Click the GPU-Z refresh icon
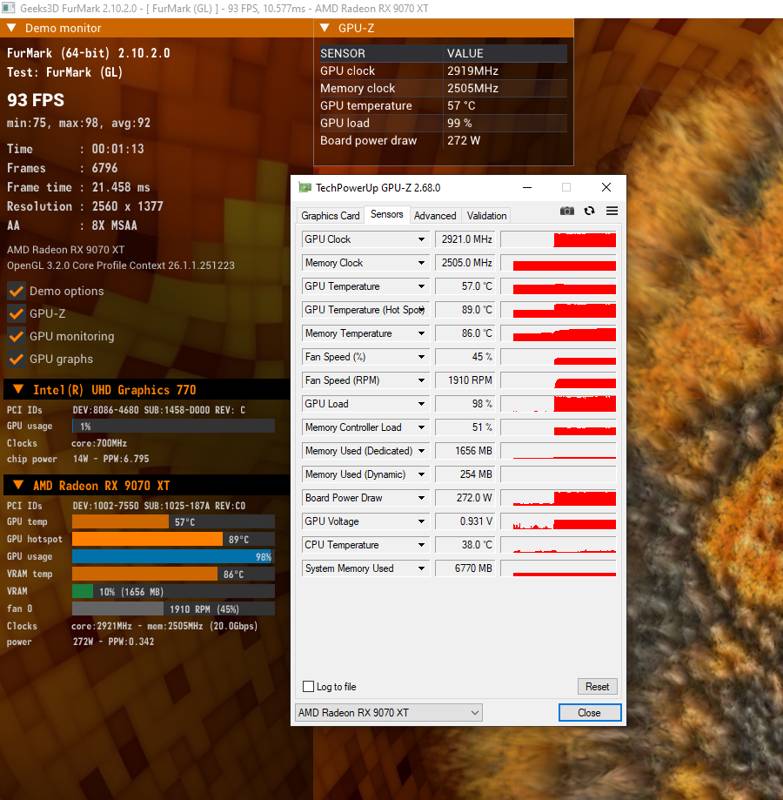 [x=589, y=211]
